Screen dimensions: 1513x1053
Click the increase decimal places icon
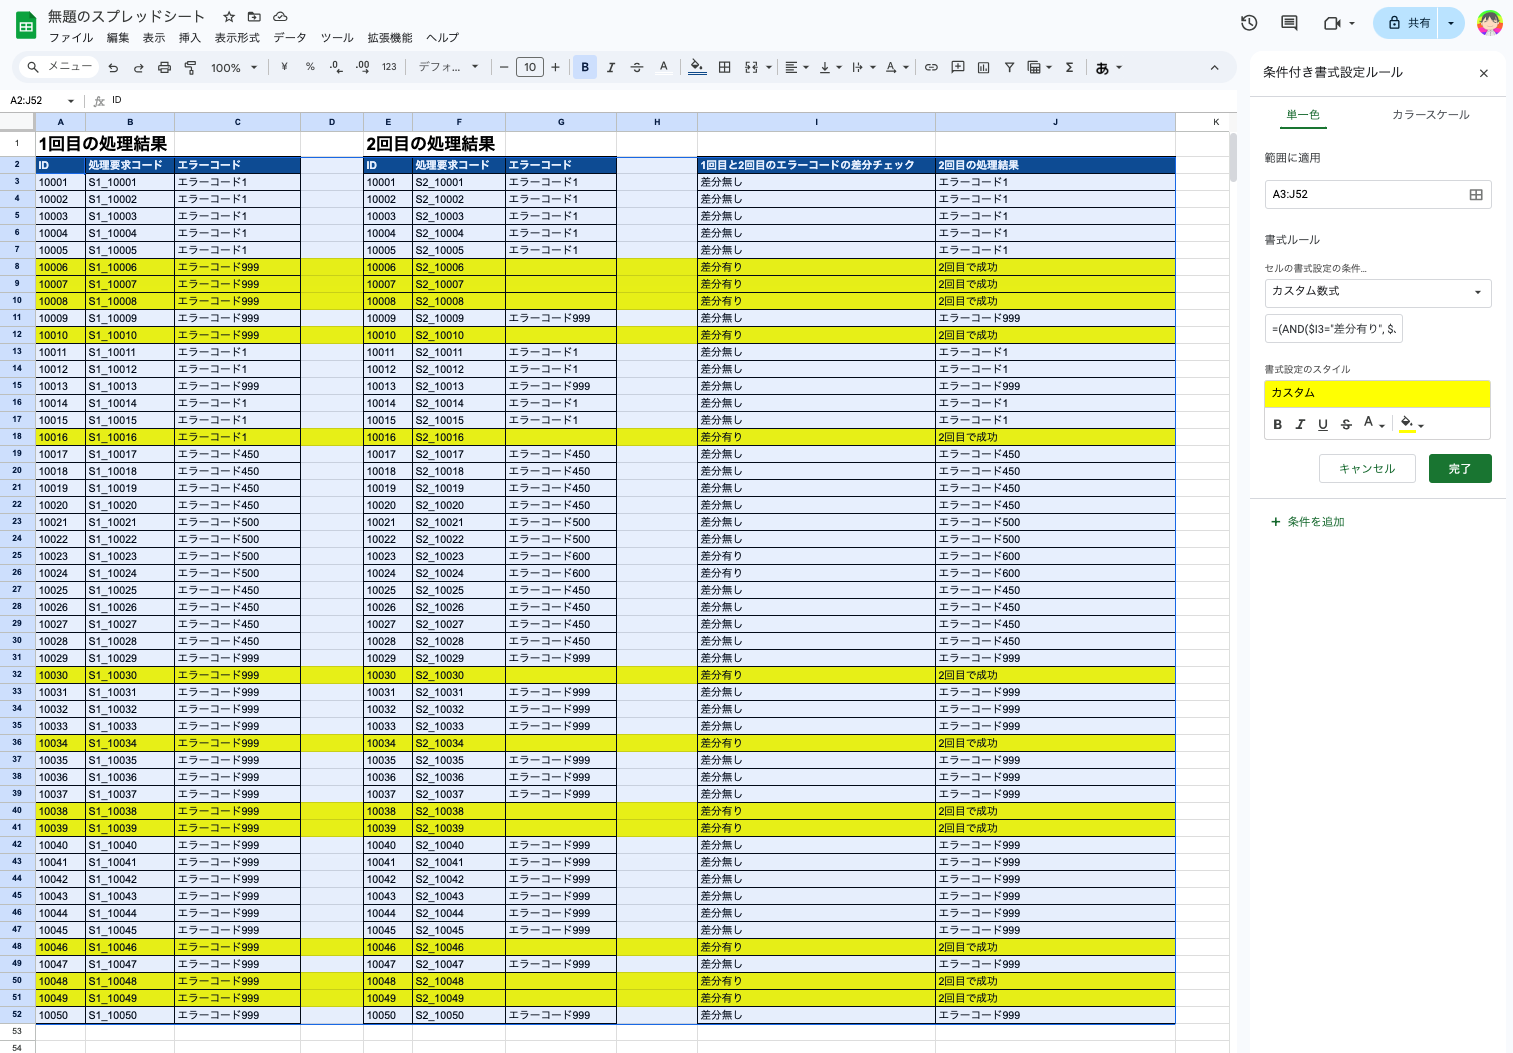(x=362, y=67)
